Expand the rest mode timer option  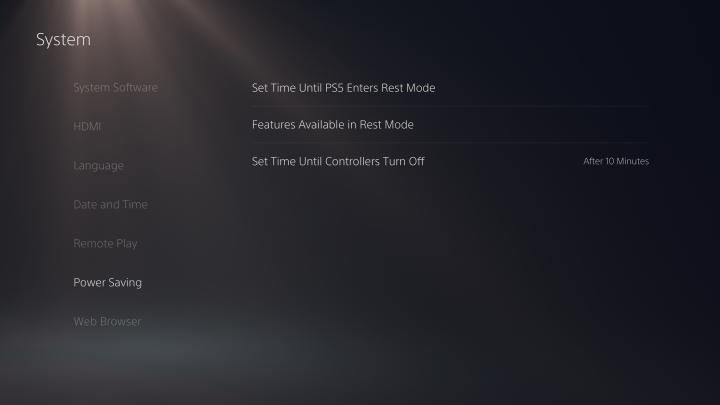point(450,88)
